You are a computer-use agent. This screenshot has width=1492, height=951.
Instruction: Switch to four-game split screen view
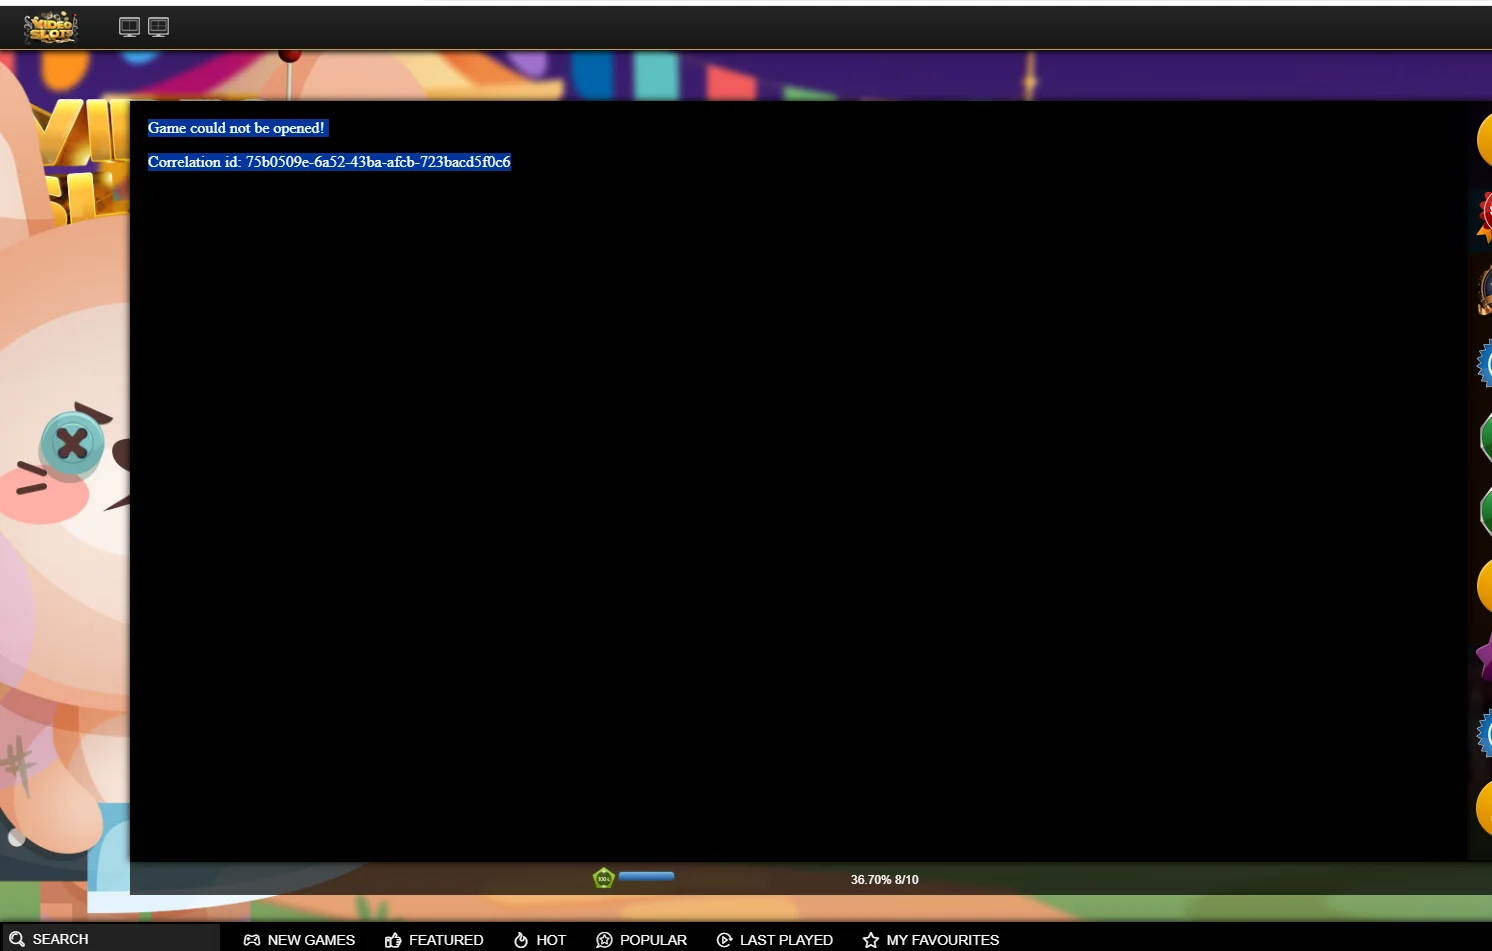(x=158, y=27)
